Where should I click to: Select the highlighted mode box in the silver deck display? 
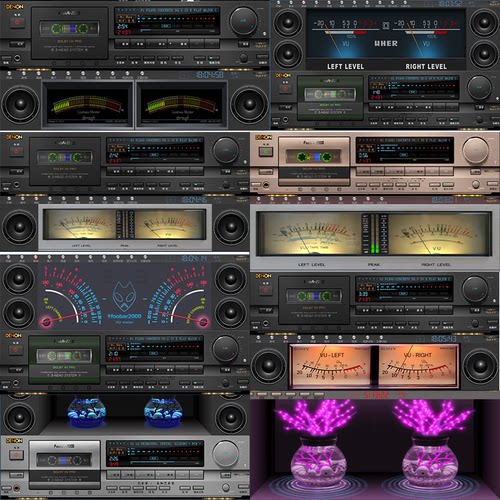pyautogui.click(x=154, y=458)
